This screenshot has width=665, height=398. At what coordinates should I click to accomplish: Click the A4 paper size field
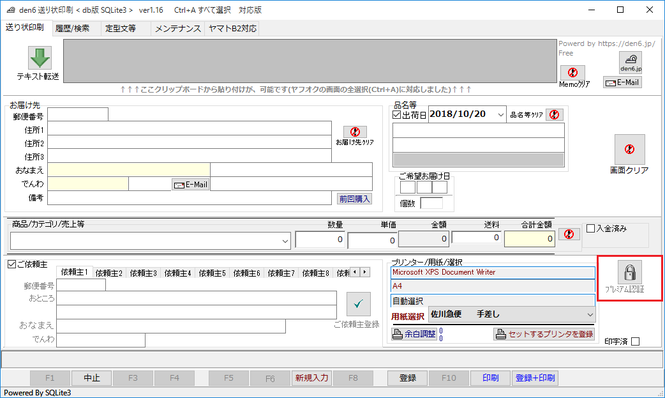coord(492,286)
